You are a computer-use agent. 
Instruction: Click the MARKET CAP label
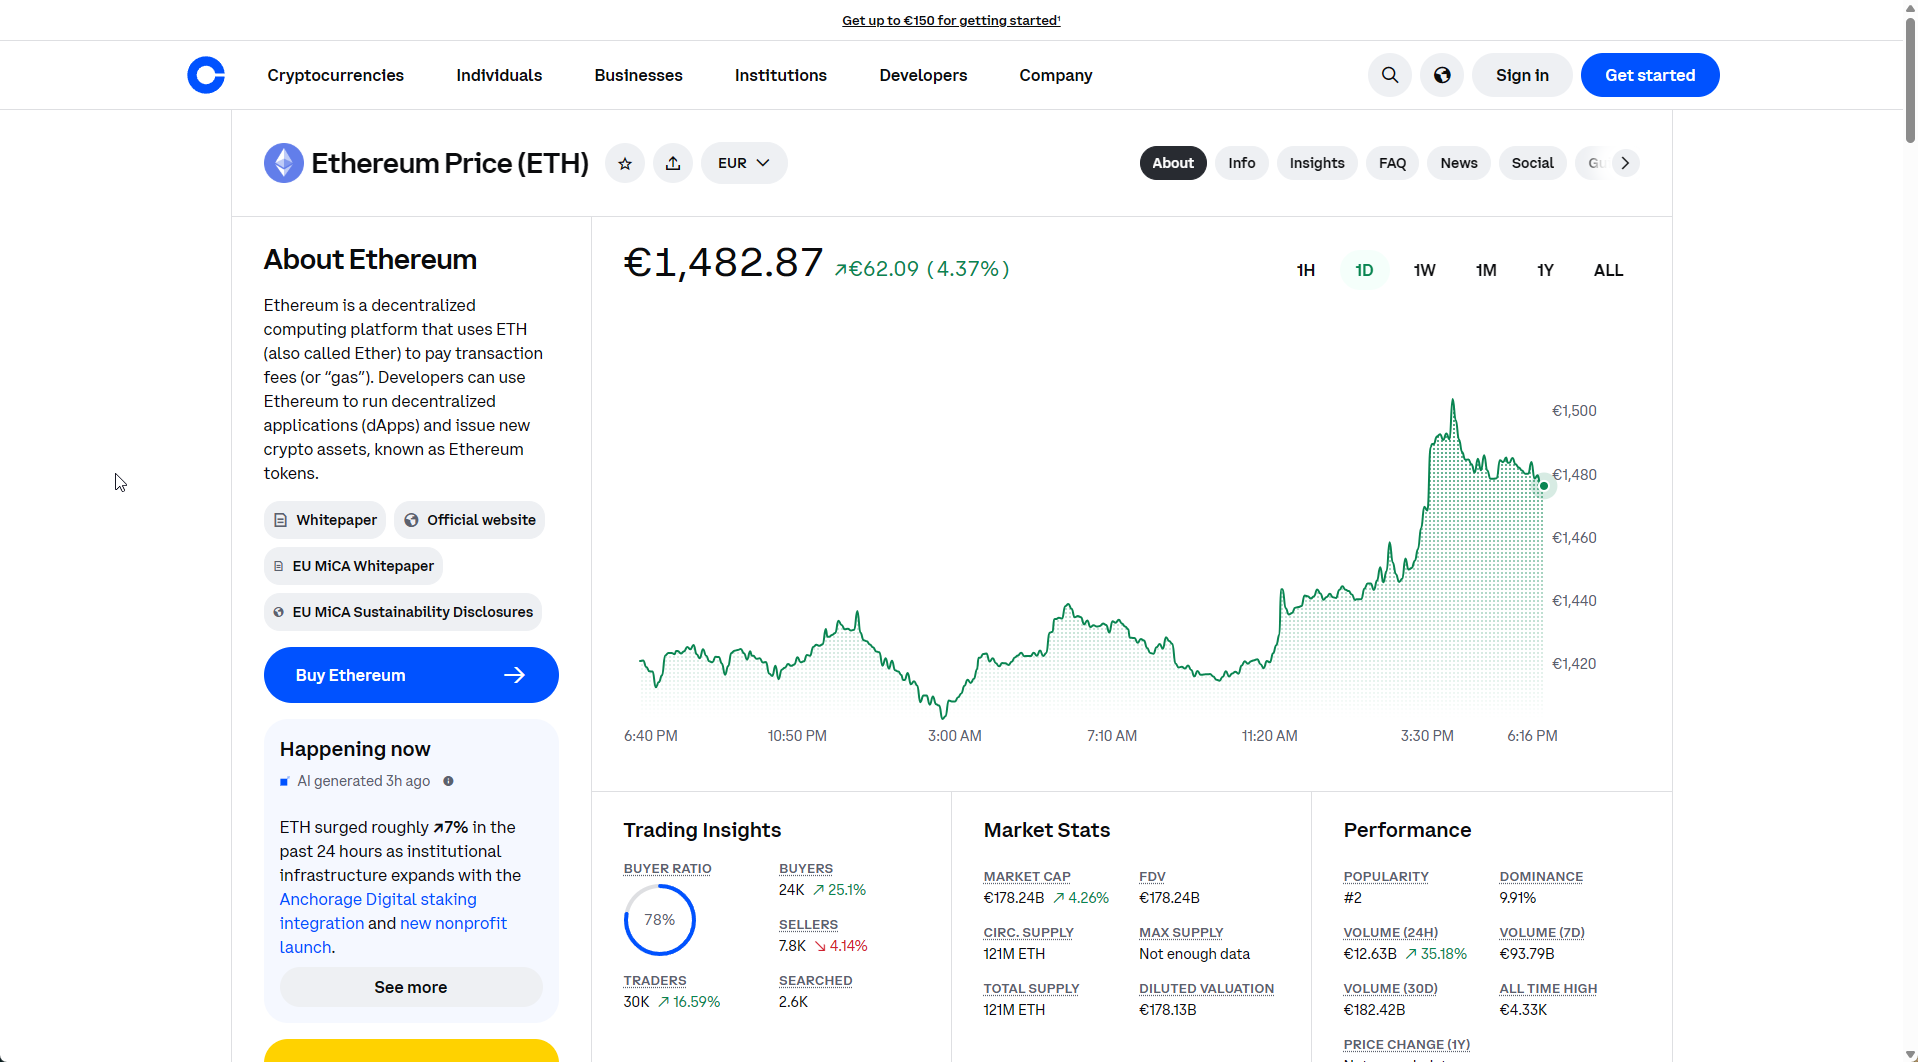click(1027, 877)
